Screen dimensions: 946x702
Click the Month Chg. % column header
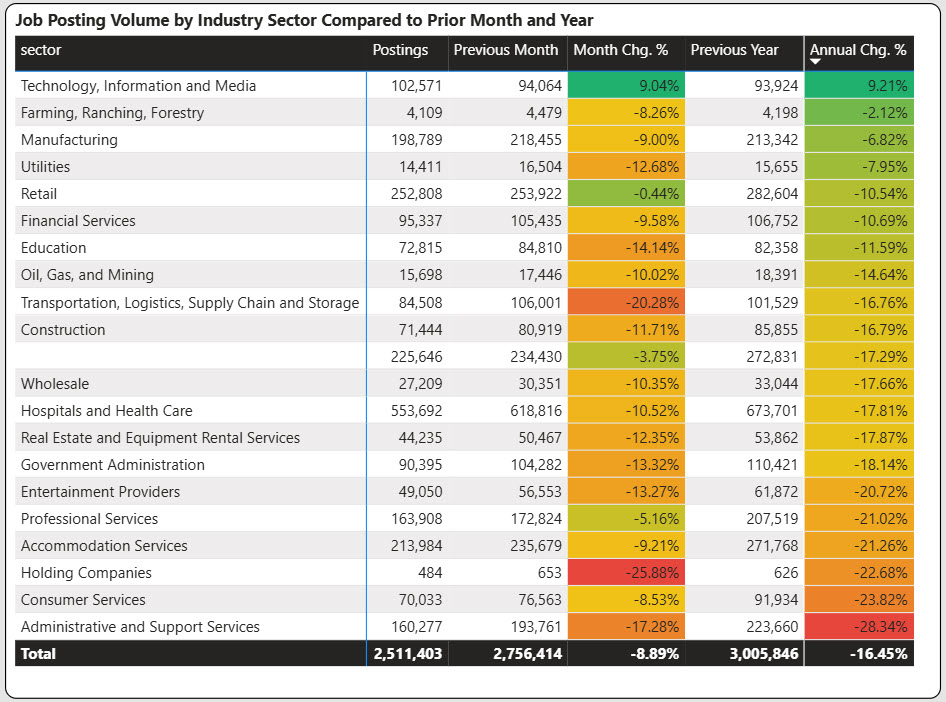(x=620, y=50)
